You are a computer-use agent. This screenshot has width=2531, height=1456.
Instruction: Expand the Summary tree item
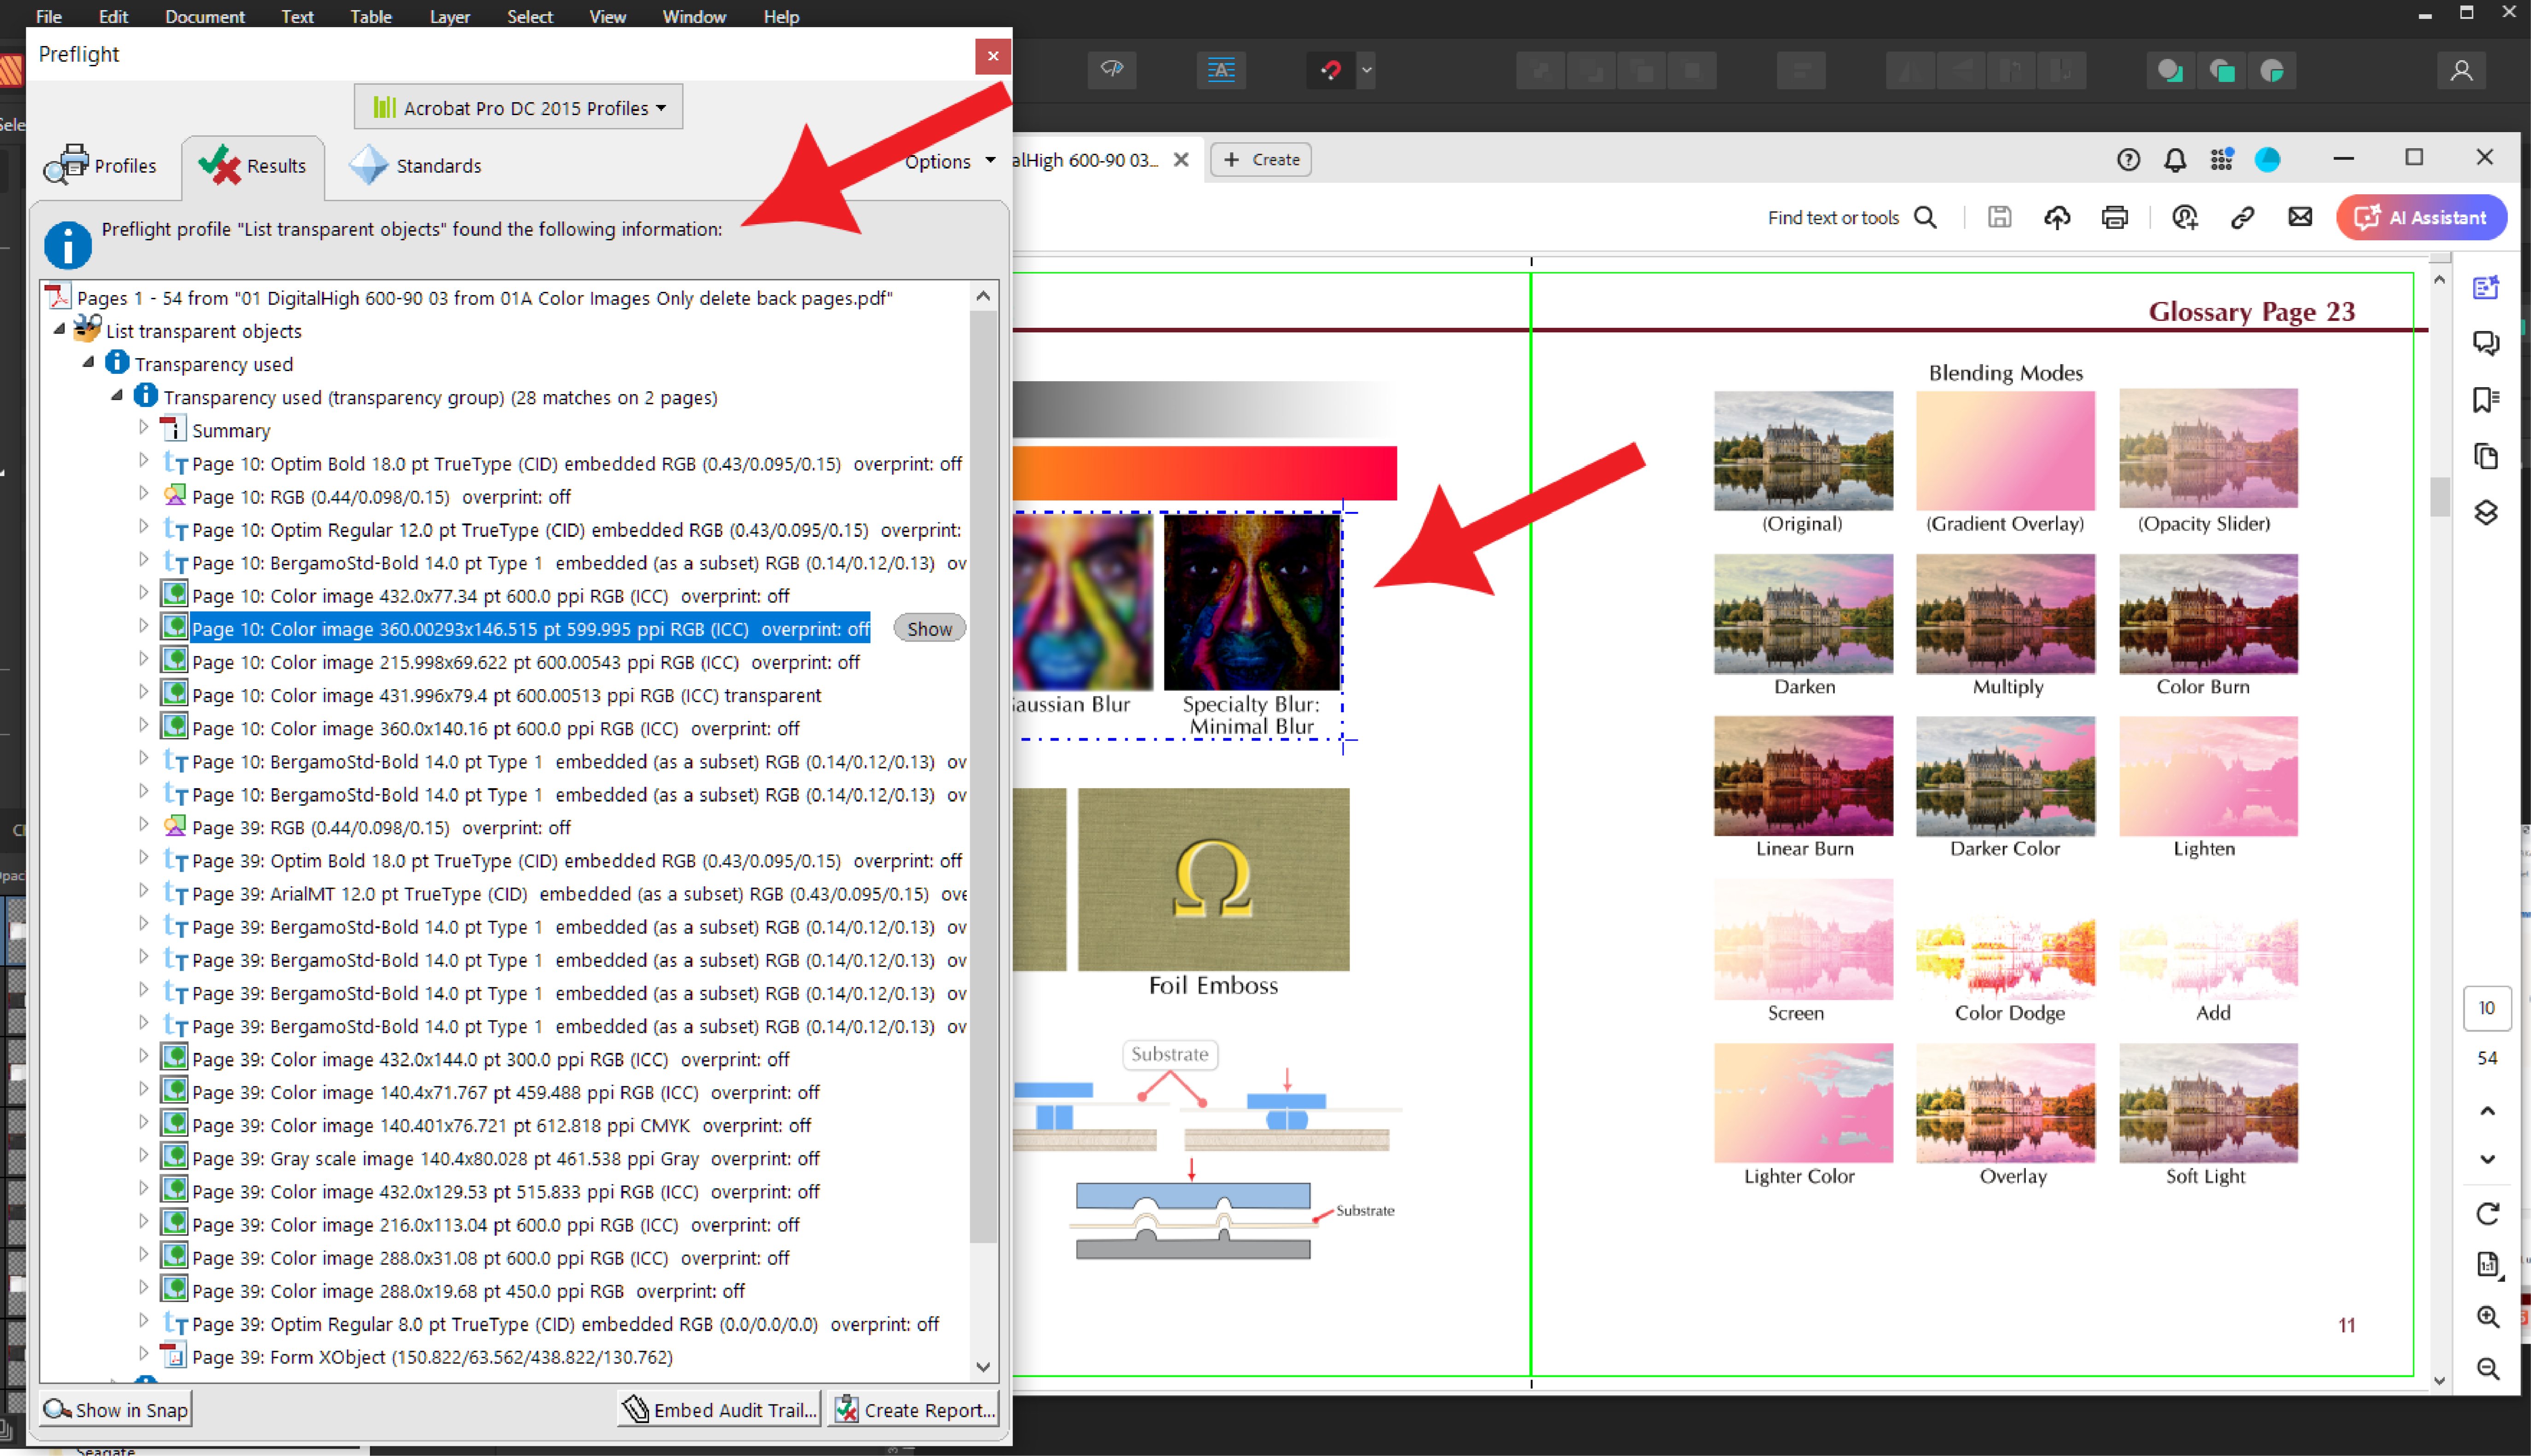pos(143,427)
